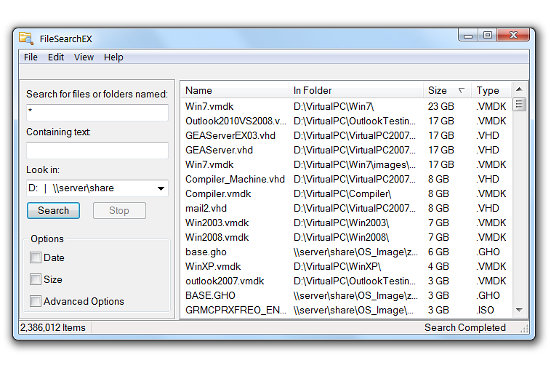Click folder path D:\VirtualPC\WinXP\
Viewport: 550px width, 368px height.
pyautogui.click(x=337, y=267)
